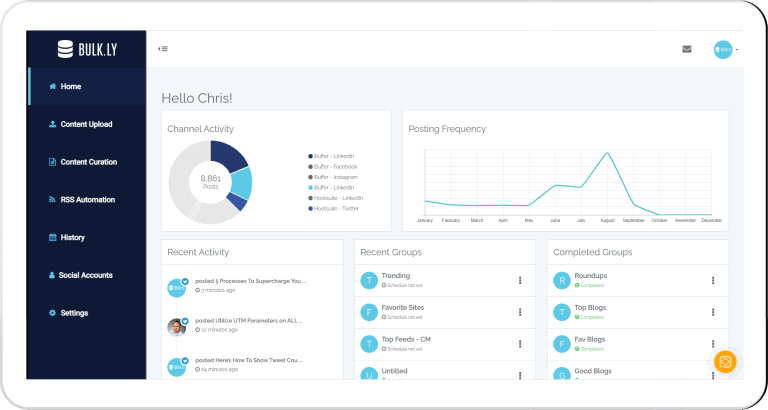Click the dark blue donut chart segment

pos(230,155)
